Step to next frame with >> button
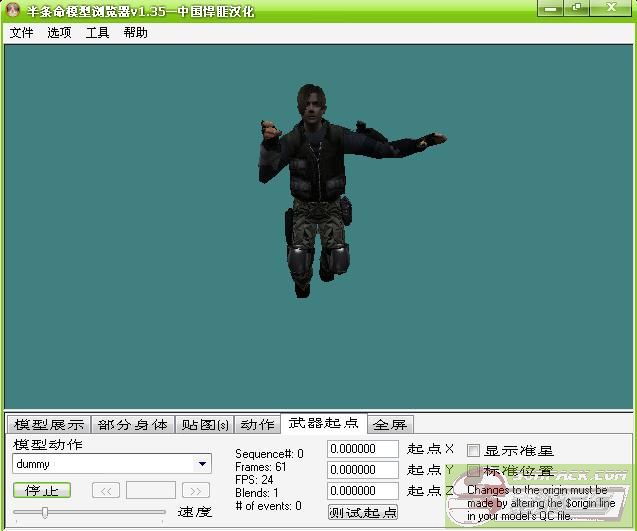This screenshot has width=637, height=531. (x=196, y=490)
